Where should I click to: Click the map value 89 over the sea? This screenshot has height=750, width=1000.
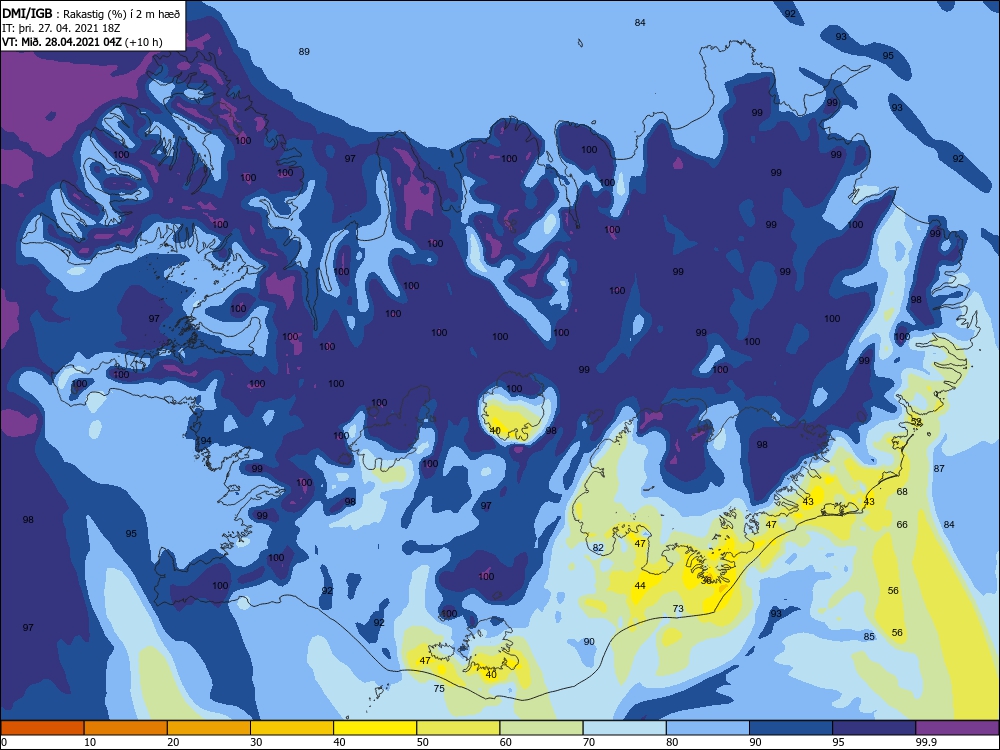coord(304,52)
